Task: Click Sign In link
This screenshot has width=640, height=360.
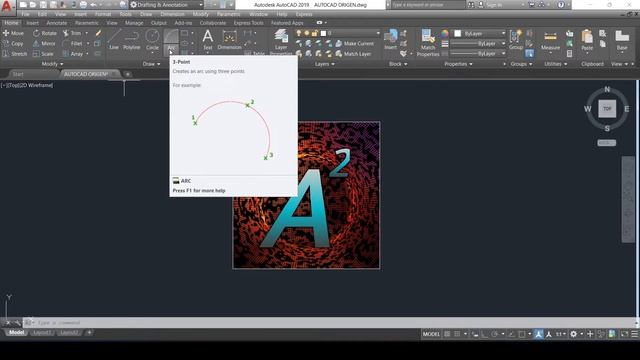Action: tap(494, 5)
